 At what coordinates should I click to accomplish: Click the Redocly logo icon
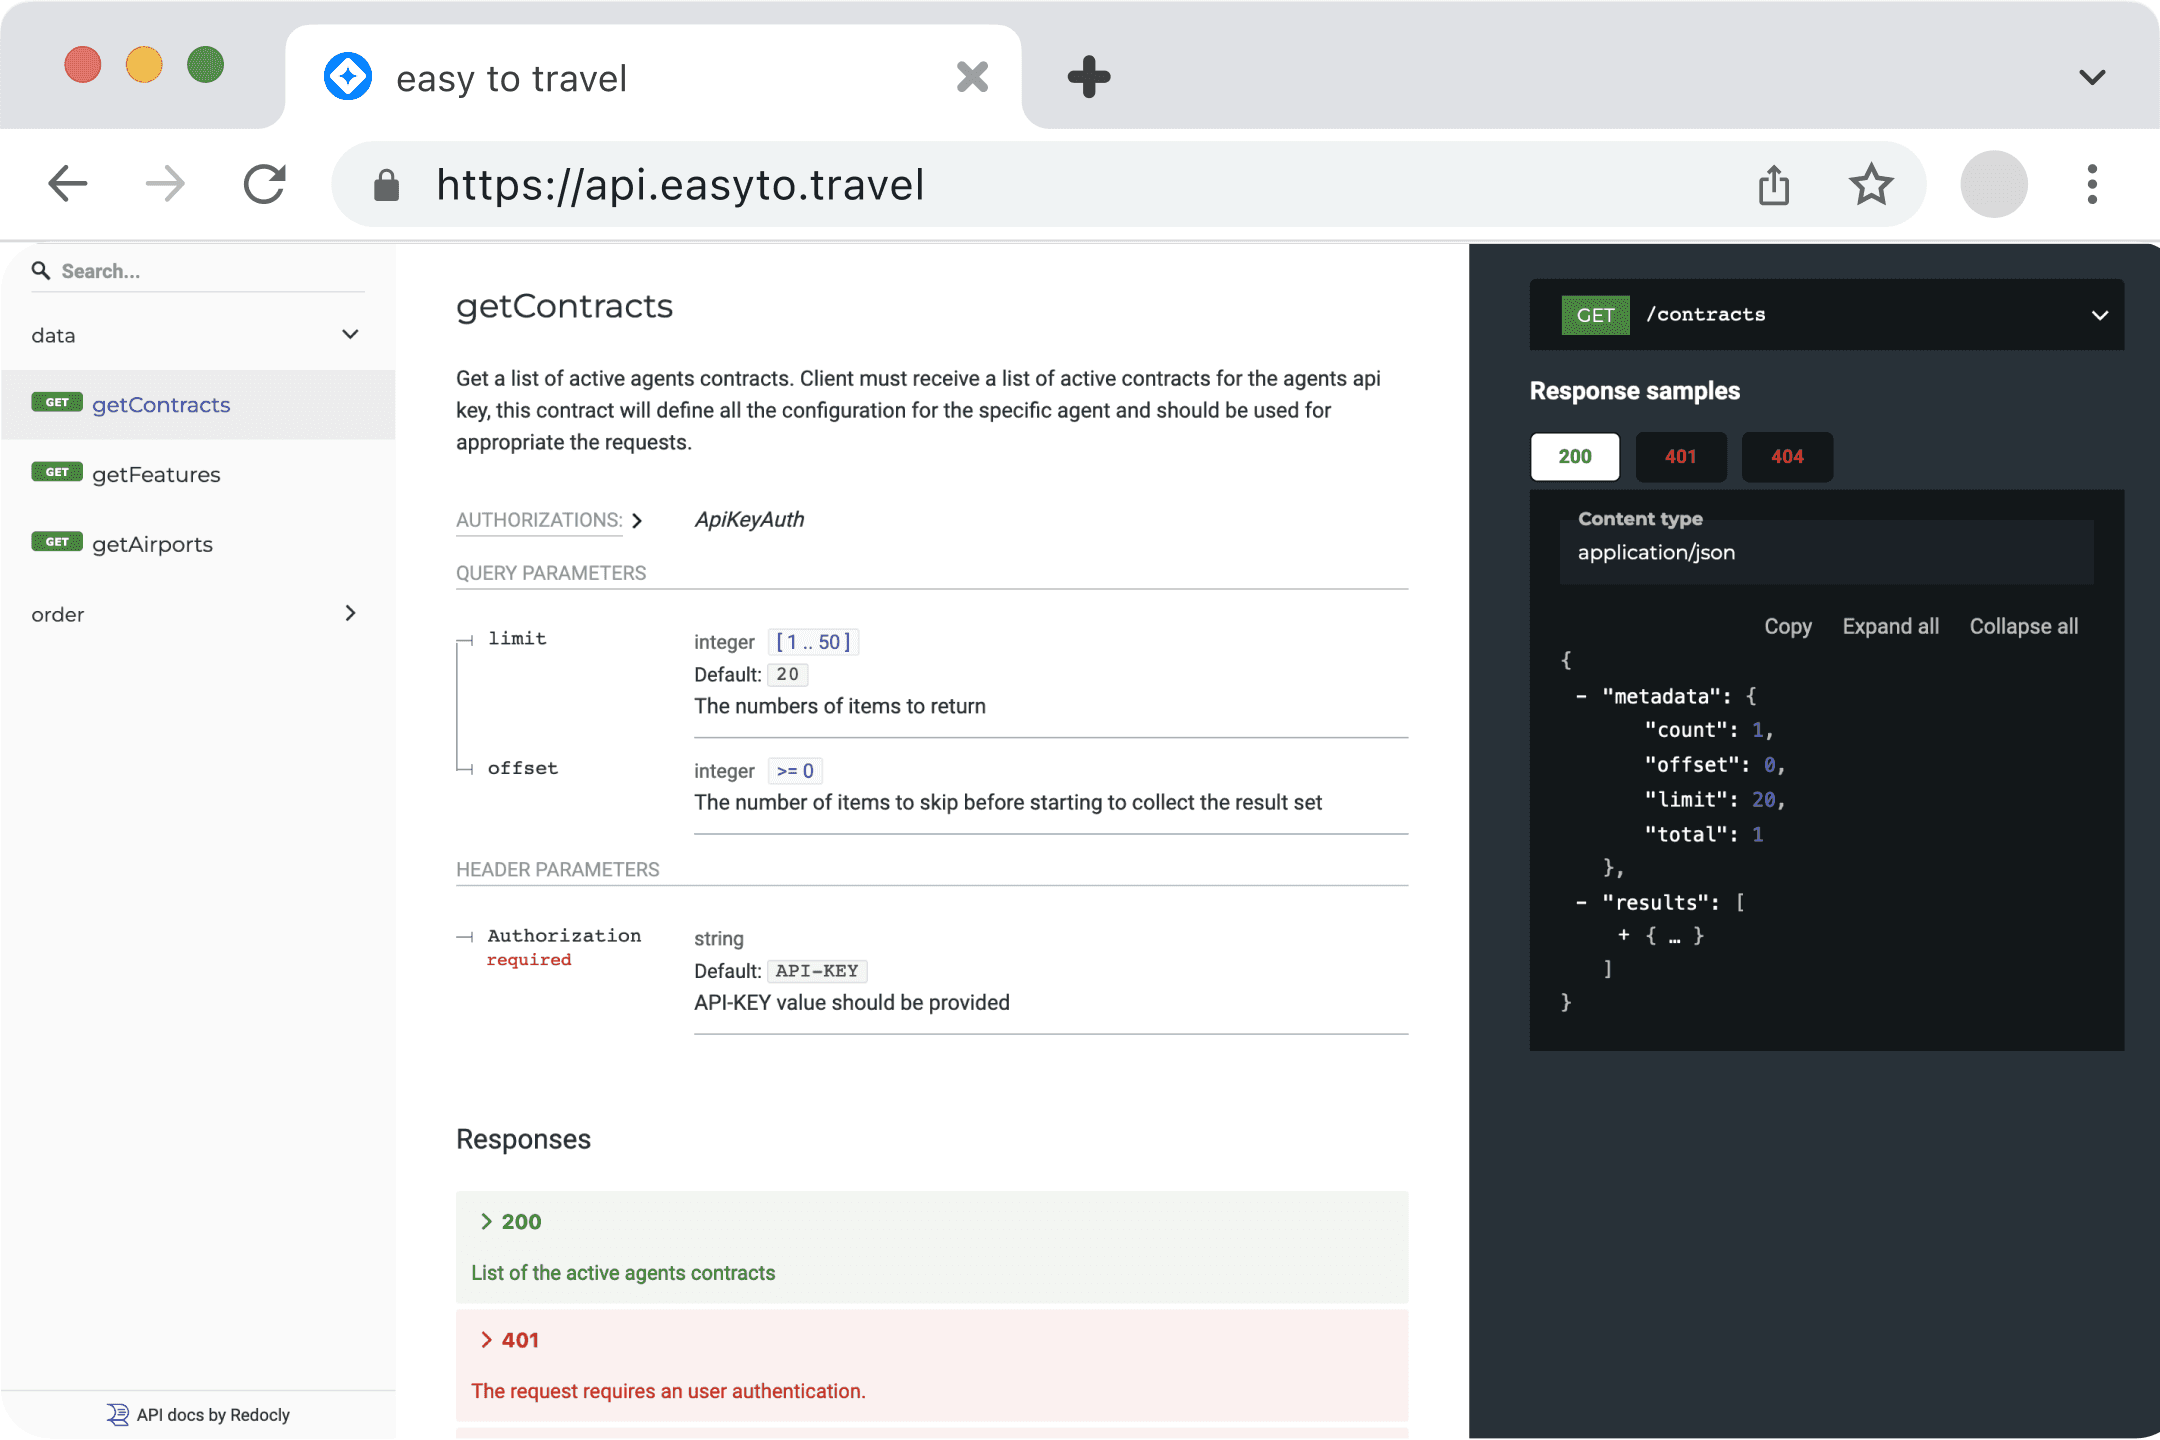(x=118, y=1414)
